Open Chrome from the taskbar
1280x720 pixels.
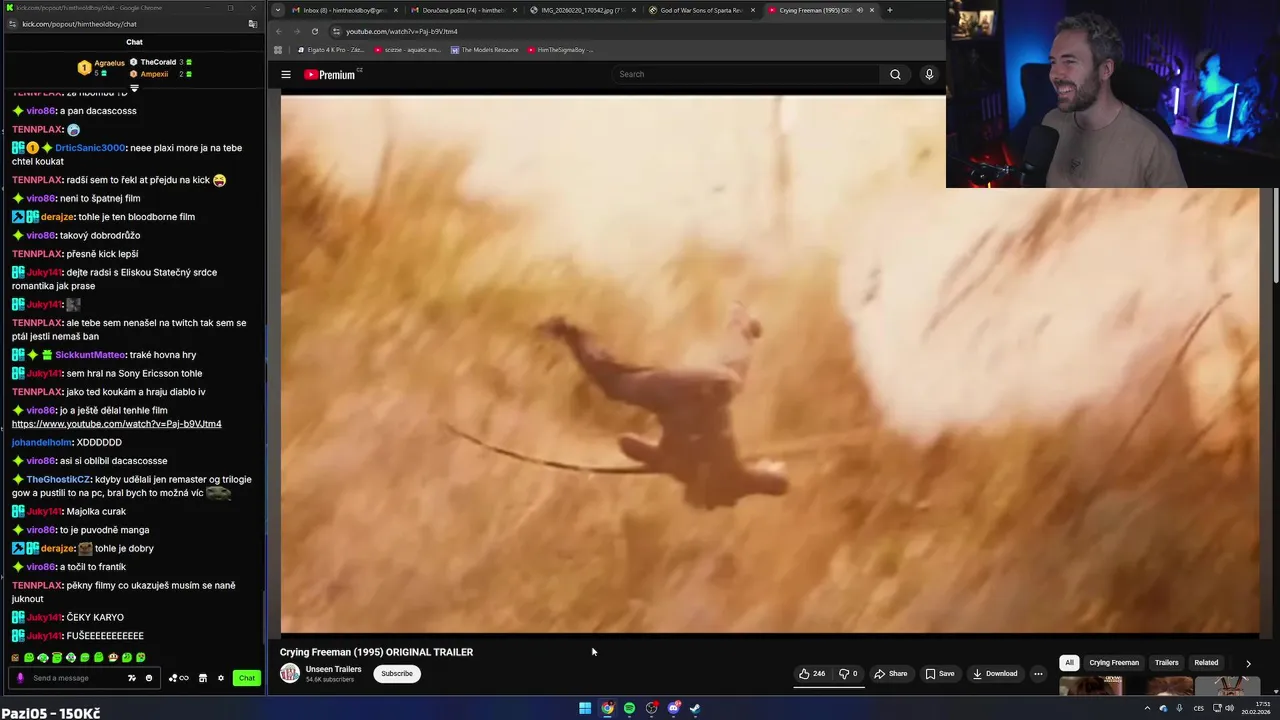pyautogui.click(x=607, y=708)
